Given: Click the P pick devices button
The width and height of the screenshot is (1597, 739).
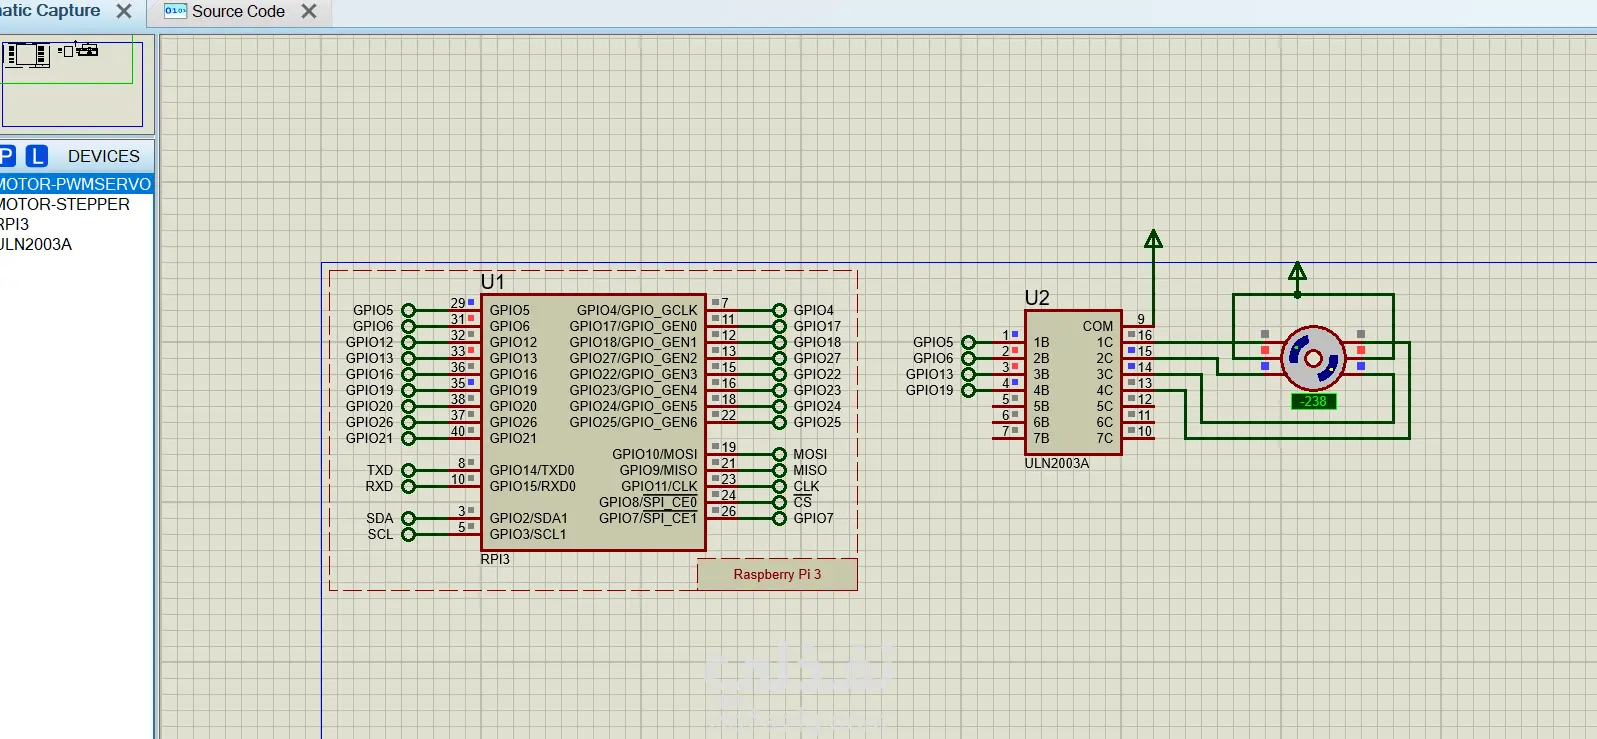Looking at the screenshot, I should (7, 156).
